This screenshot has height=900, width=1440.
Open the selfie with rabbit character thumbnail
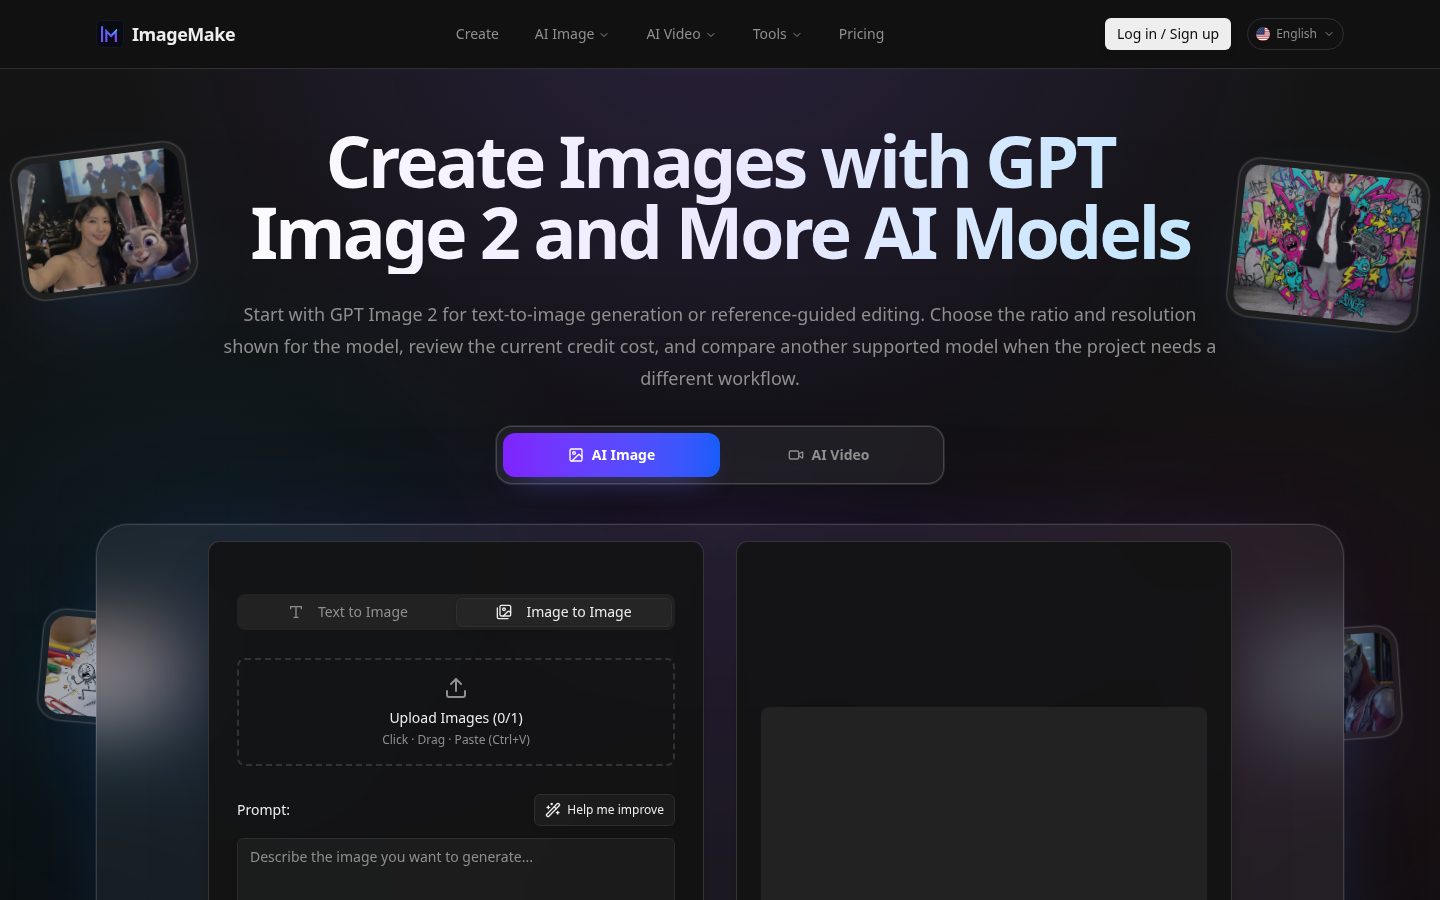[x=104, y=221]
